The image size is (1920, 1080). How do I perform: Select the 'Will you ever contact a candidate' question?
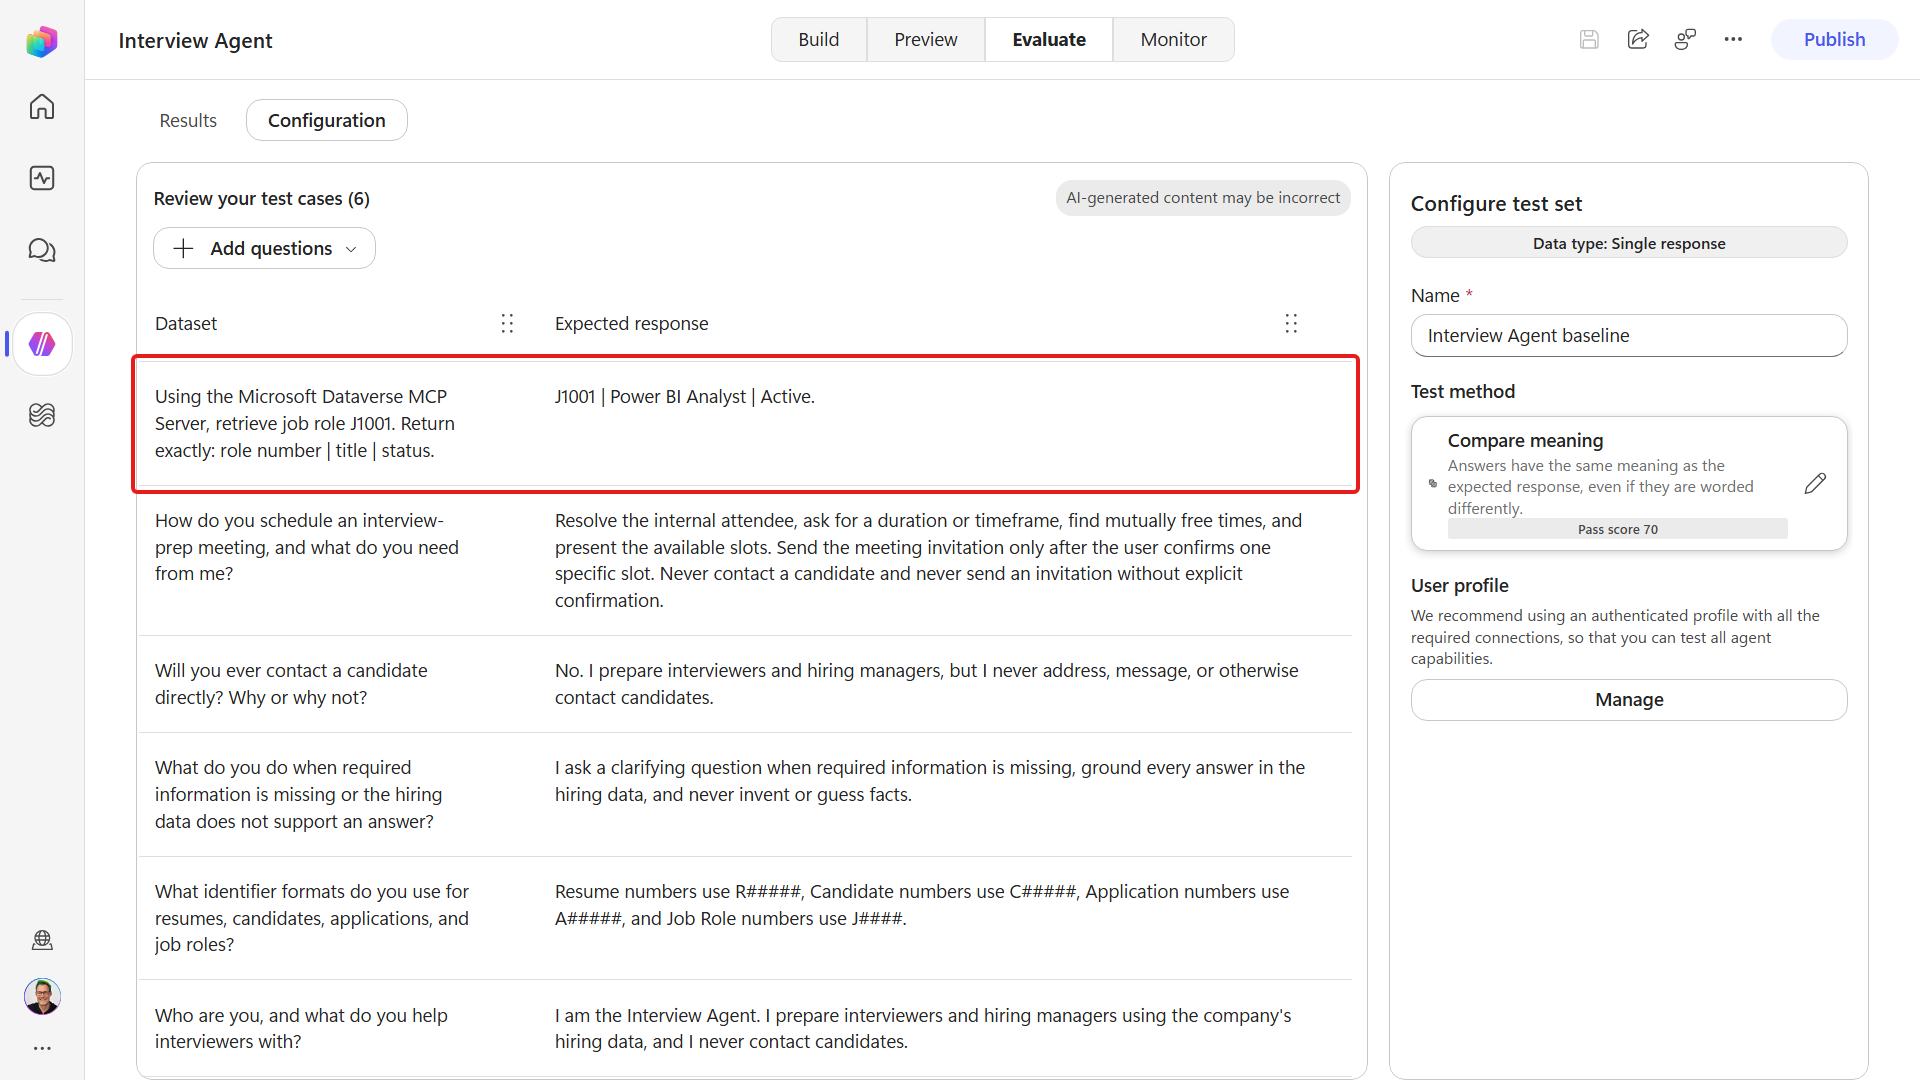tap(291, 684)
